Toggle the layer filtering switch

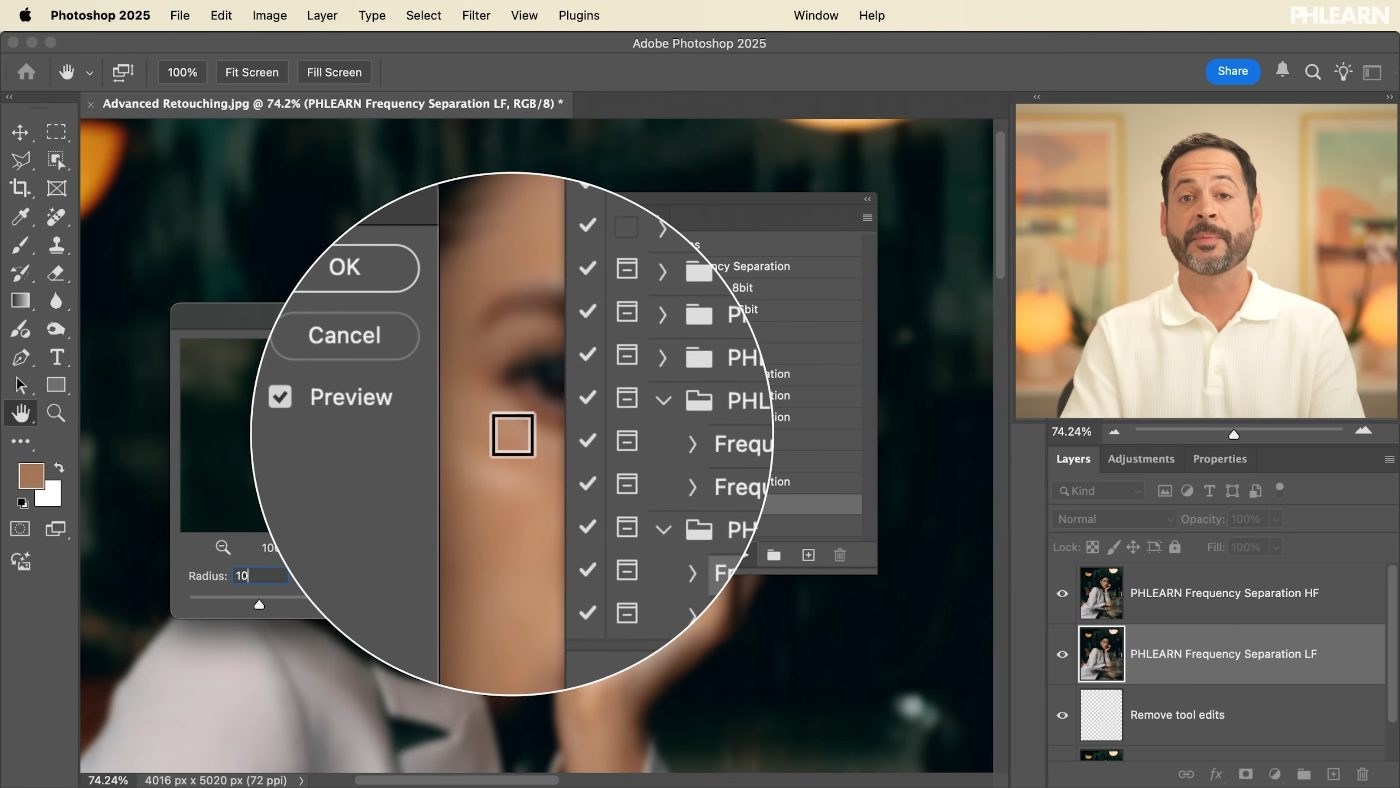coord(1279,490)
